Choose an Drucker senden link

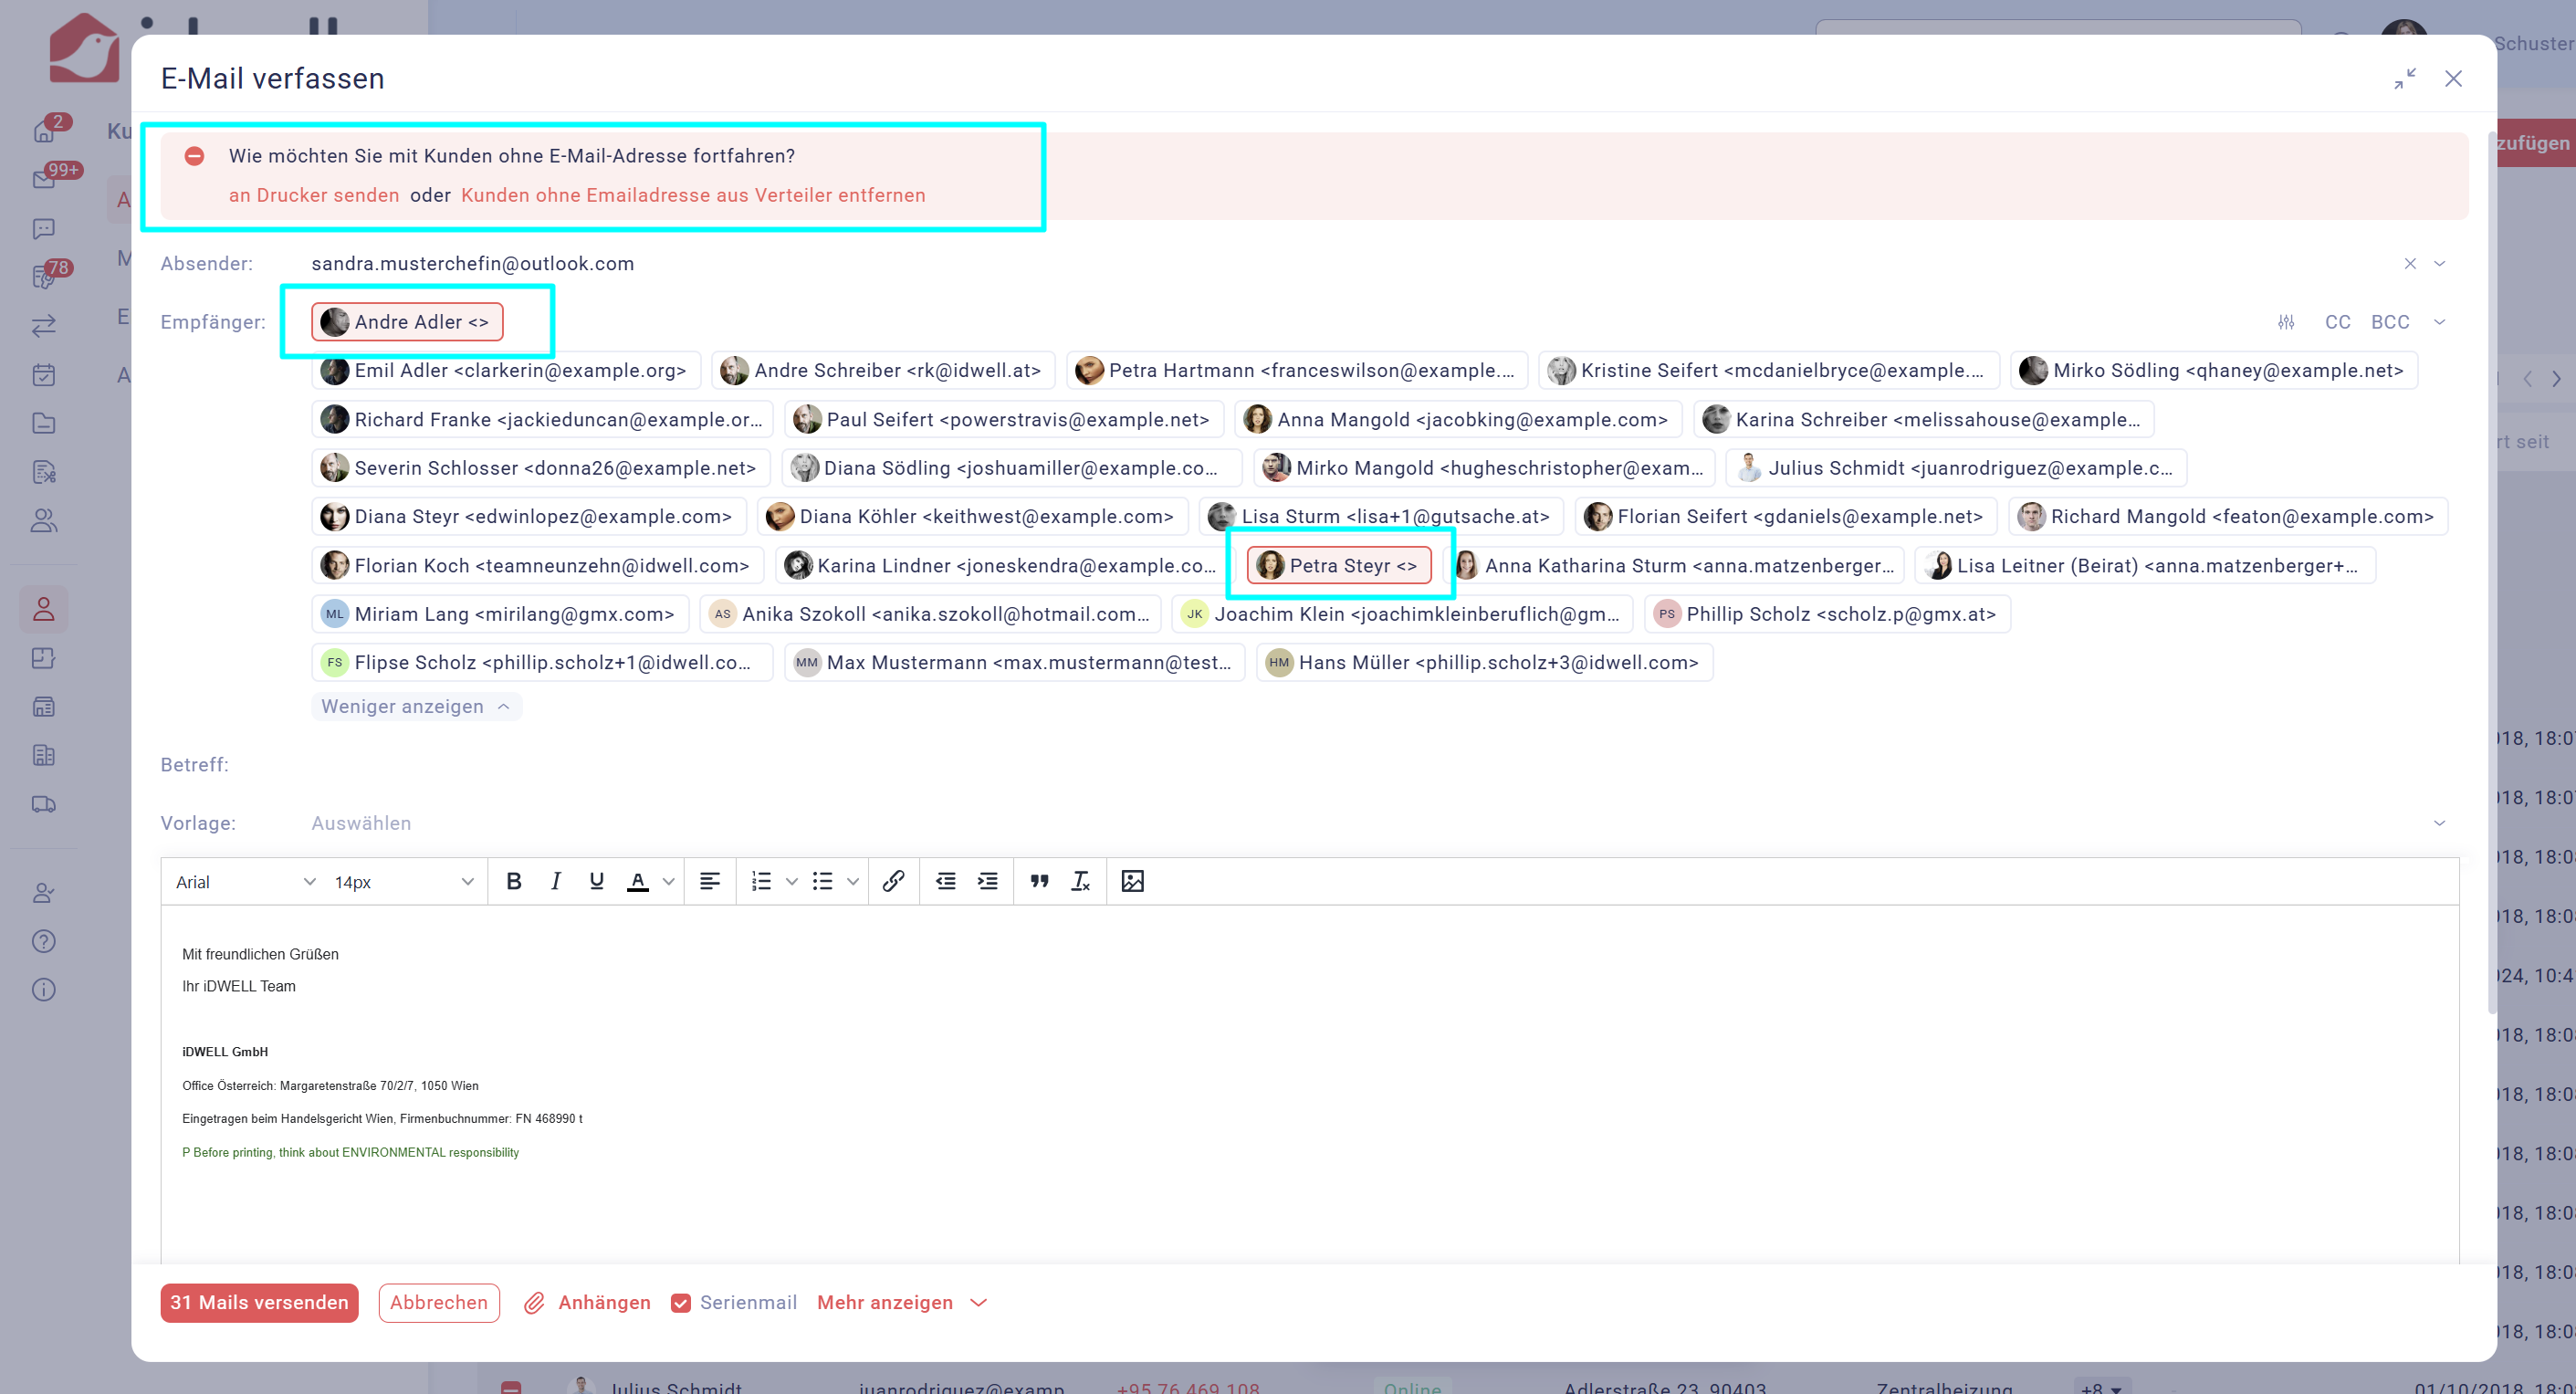tap(314, 195)
